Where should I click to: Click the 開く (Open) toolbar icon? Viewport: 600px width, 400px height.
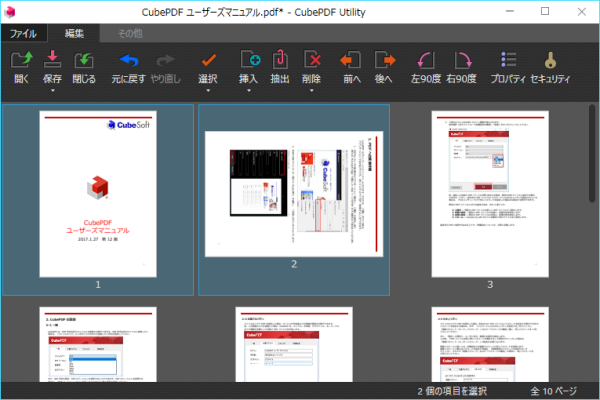[21, 60]
